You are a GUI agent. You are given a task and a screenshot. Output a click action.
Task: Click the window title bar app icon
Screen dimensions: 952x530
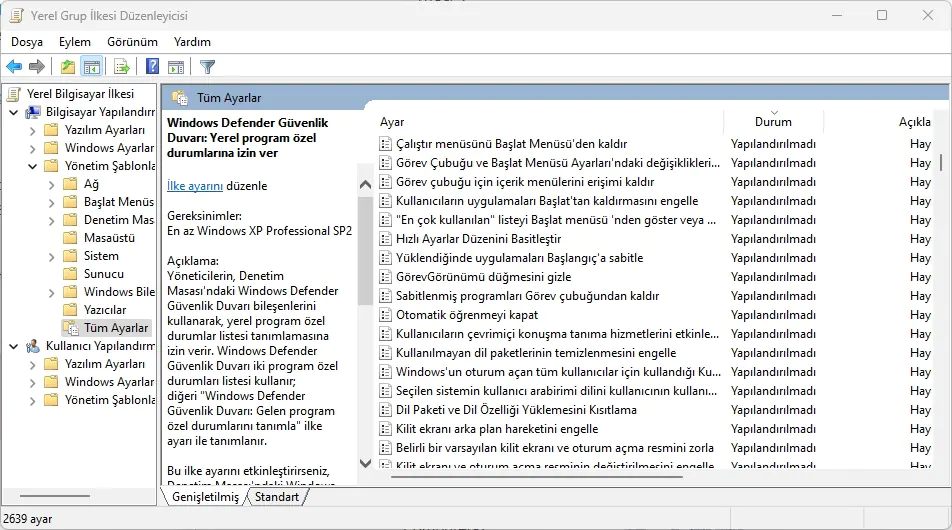click(x=16, y=15)
